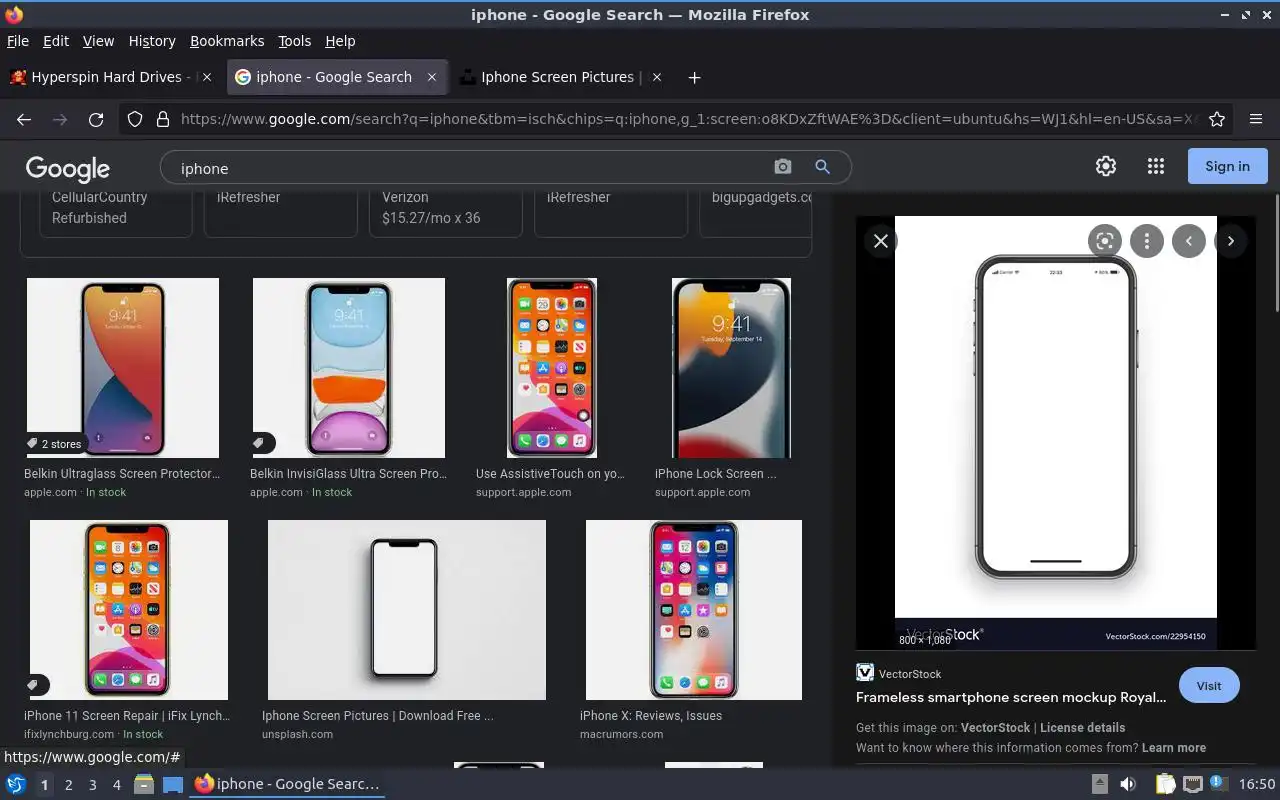Click the Sign in button
Screen dimensions: 1280x800
pos(1227,166)
